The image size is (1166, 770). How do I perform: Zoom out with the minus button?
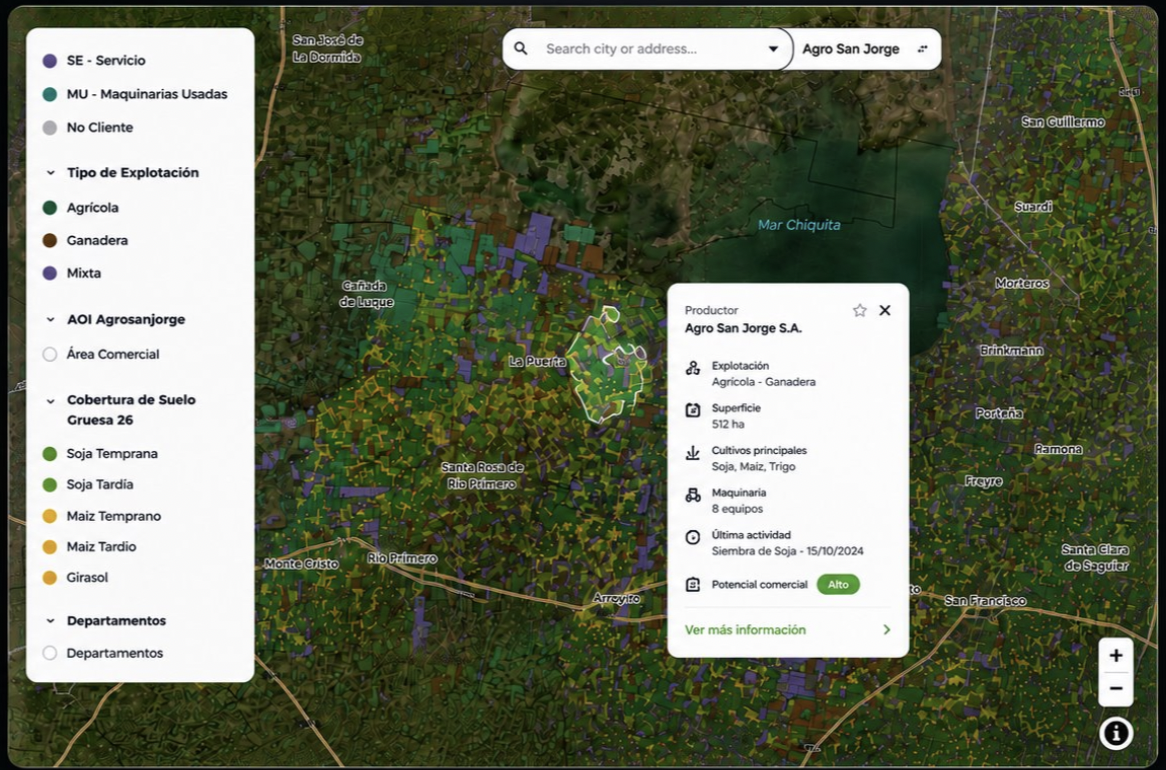pos(1115,689)
